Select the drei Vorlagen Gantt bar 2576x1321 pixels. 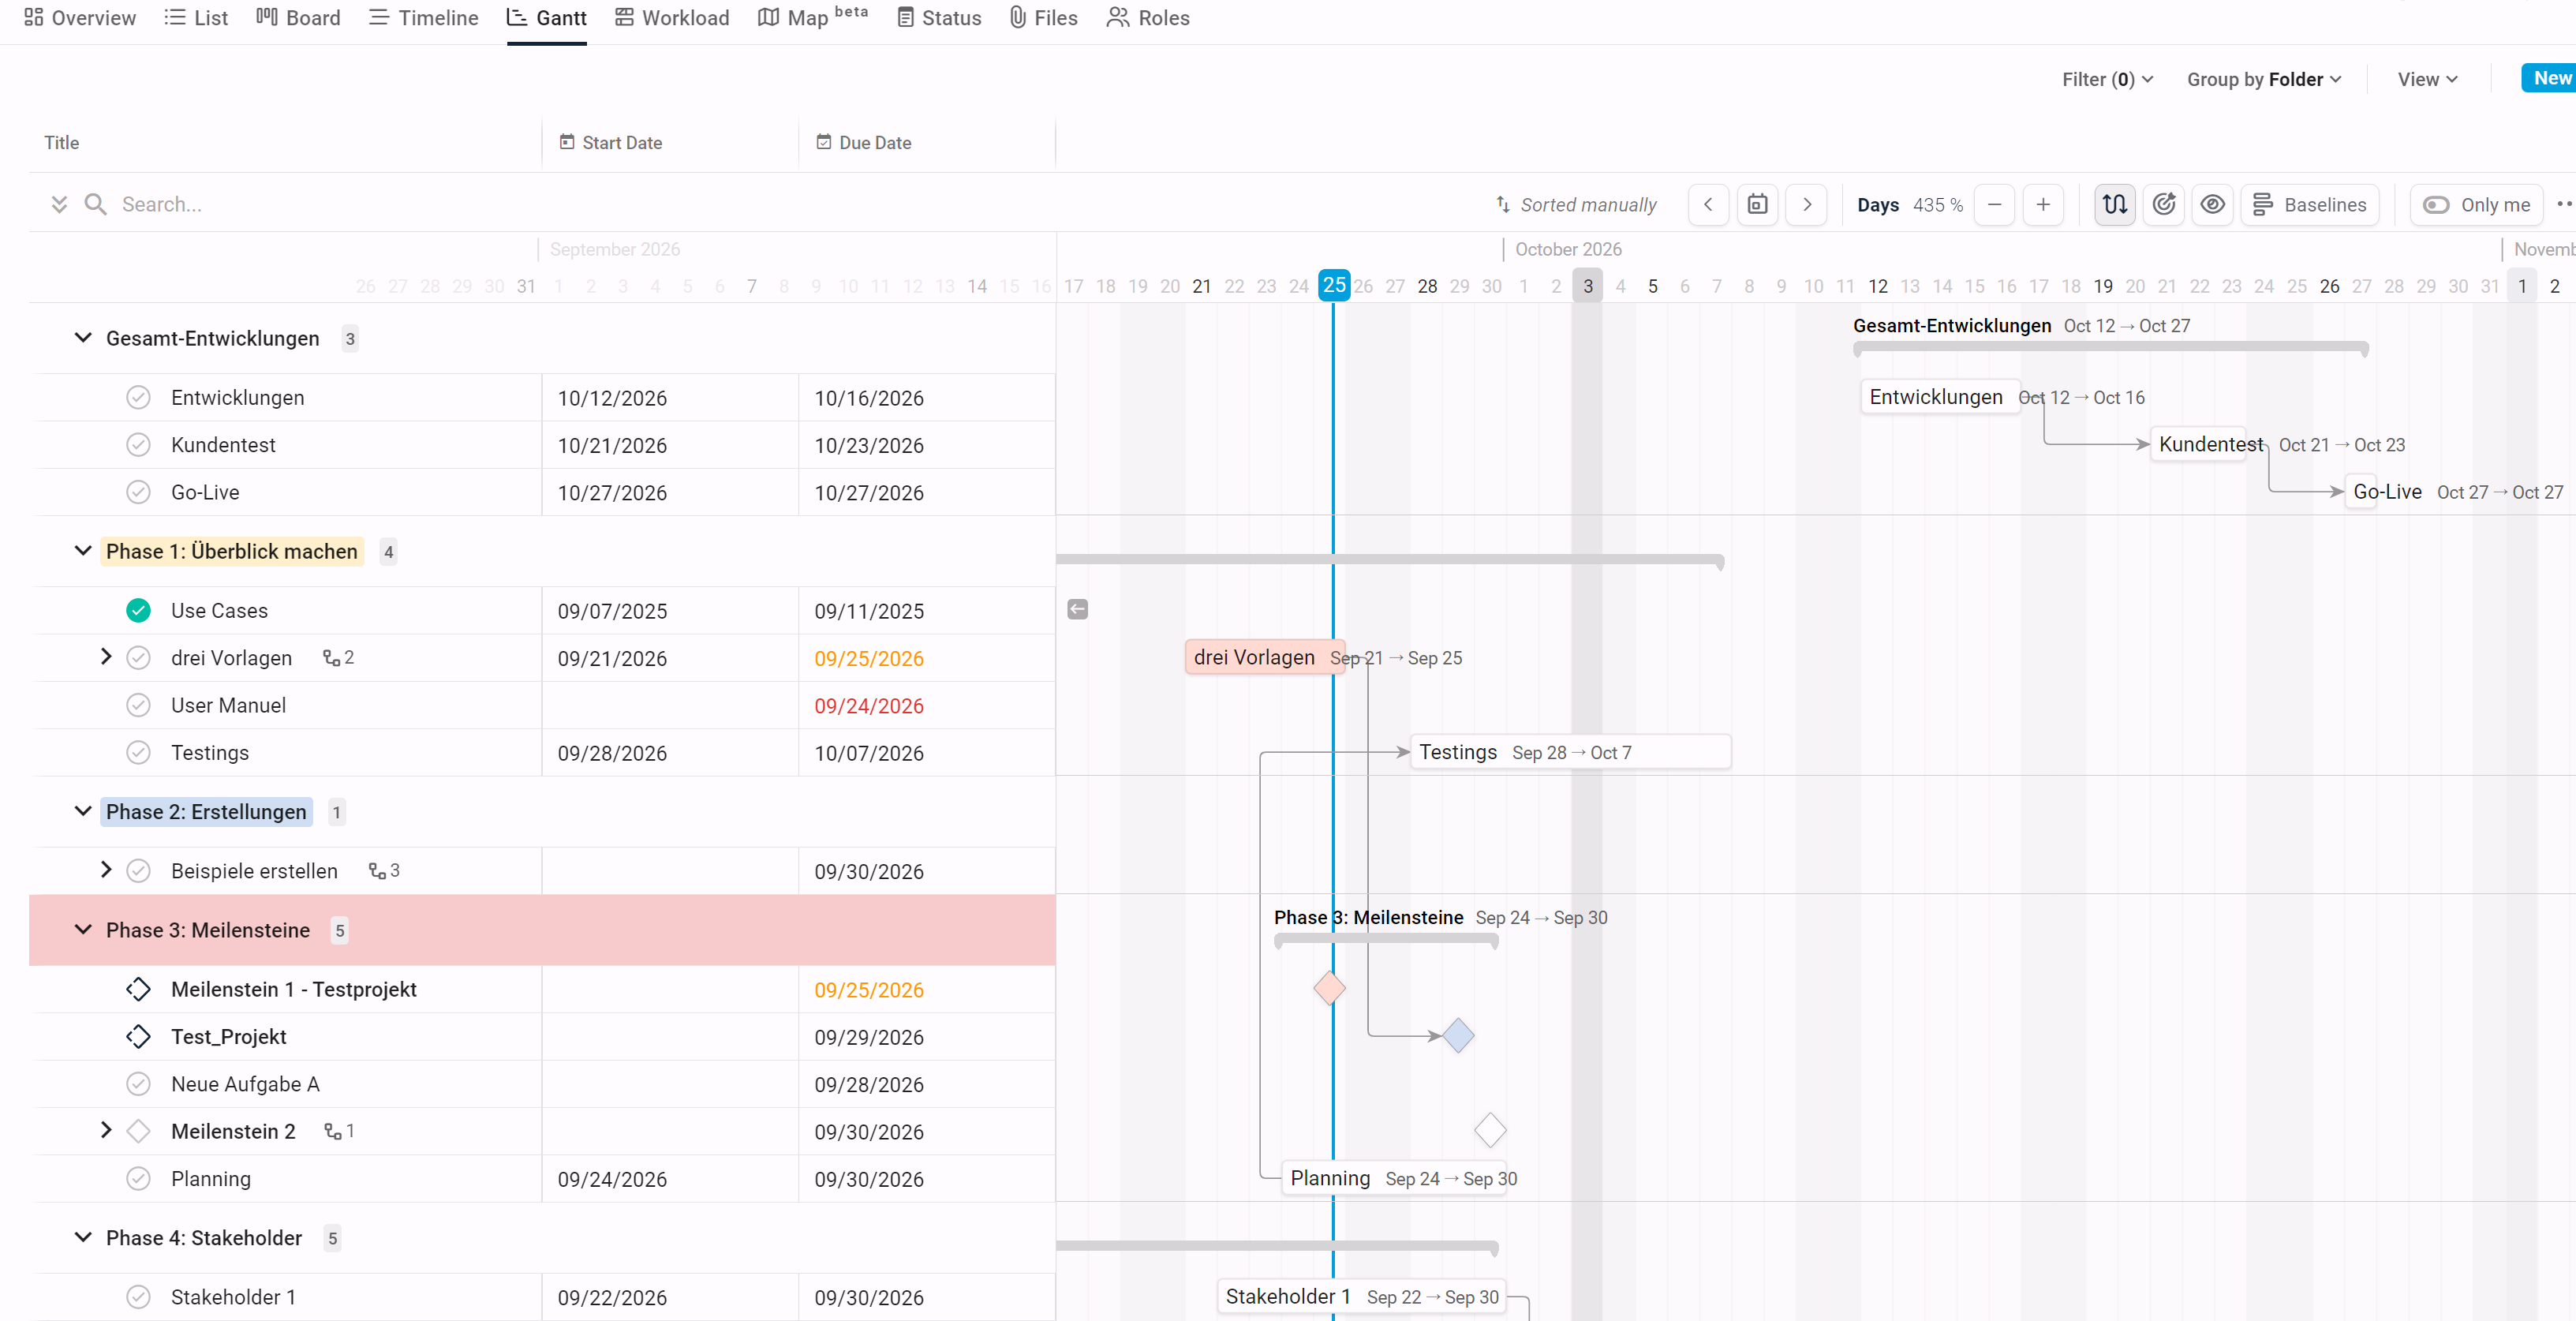coord(1265,657)
